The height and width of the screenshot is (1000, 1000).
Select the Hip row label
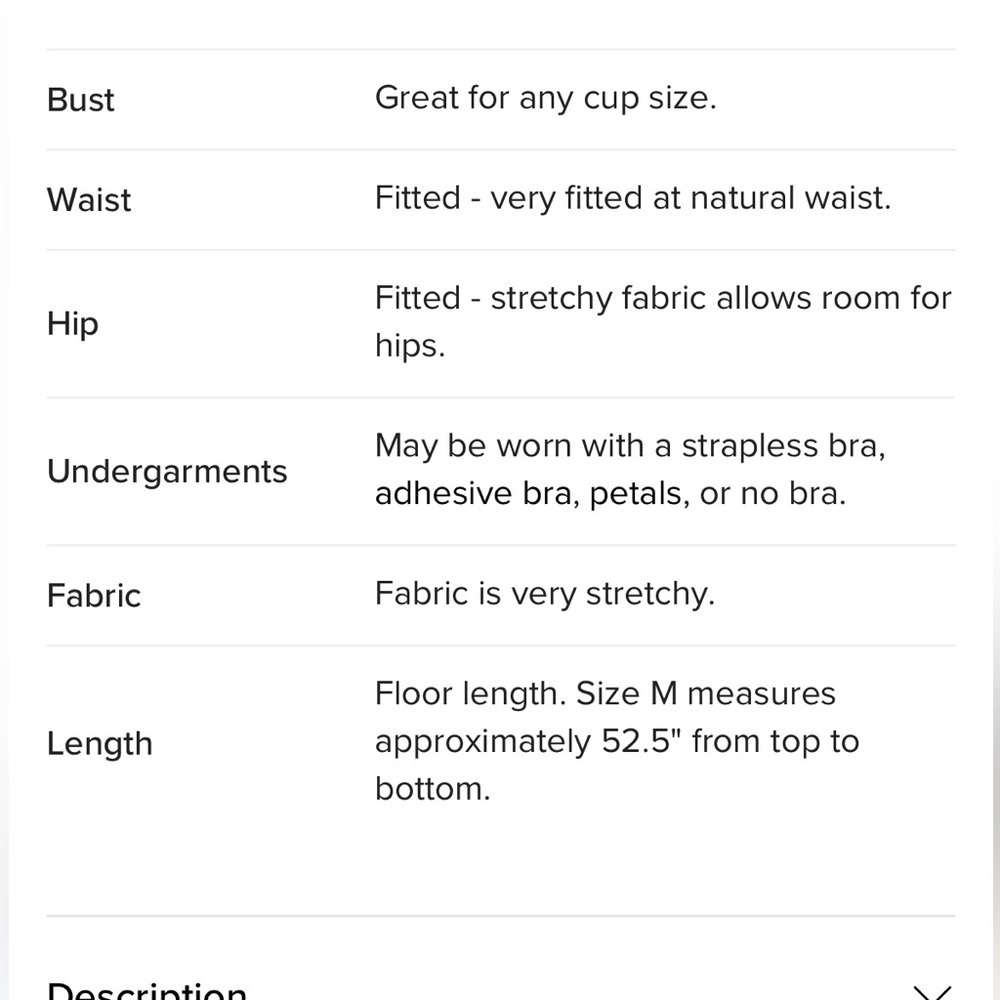click(73, 324)
